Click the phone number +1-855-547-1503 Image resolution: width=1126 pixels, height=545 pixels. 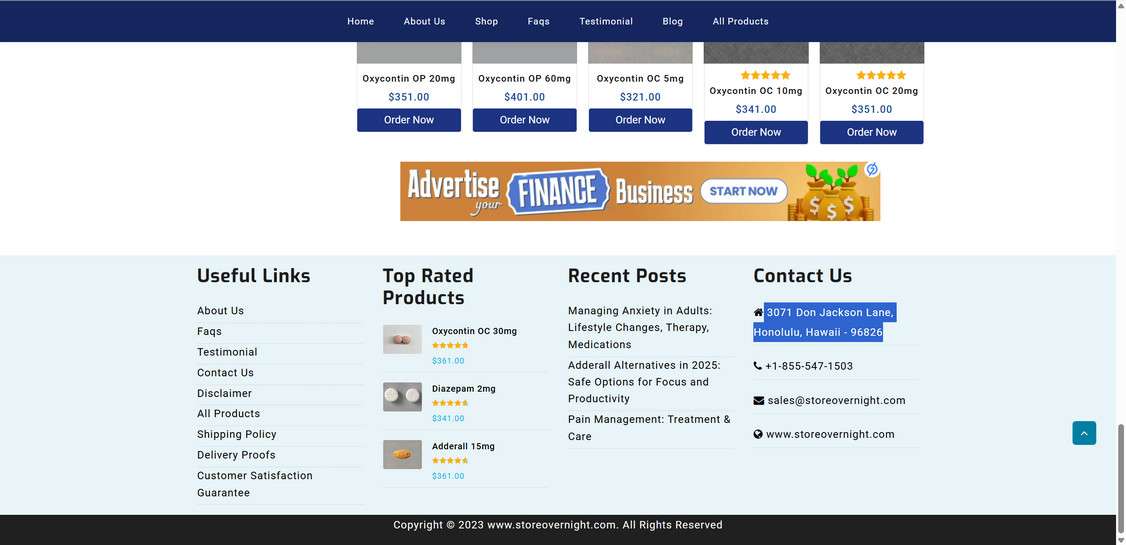[x=809, y=366]
